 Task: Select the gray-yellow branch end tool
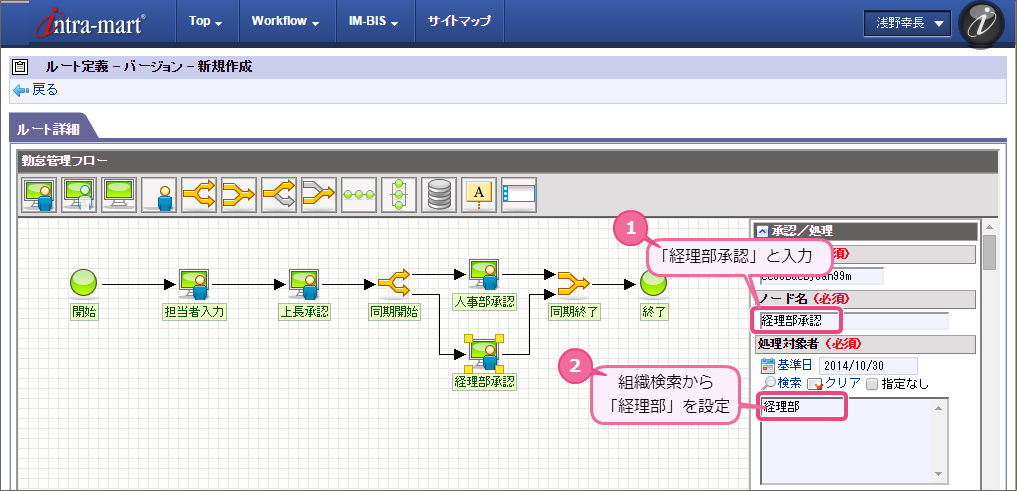(x=319, y=195)
